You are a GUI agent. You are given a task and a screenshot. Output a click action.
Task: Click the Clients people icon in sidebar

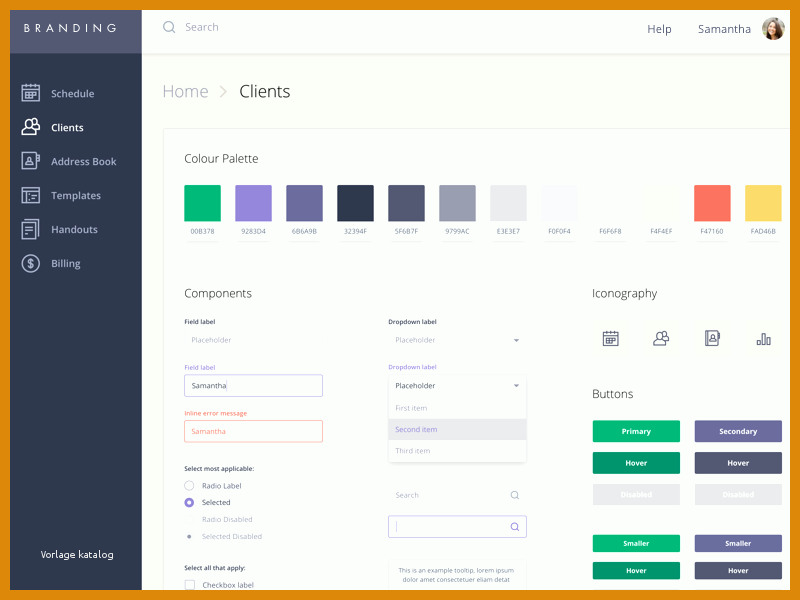(x=31, y=127)
